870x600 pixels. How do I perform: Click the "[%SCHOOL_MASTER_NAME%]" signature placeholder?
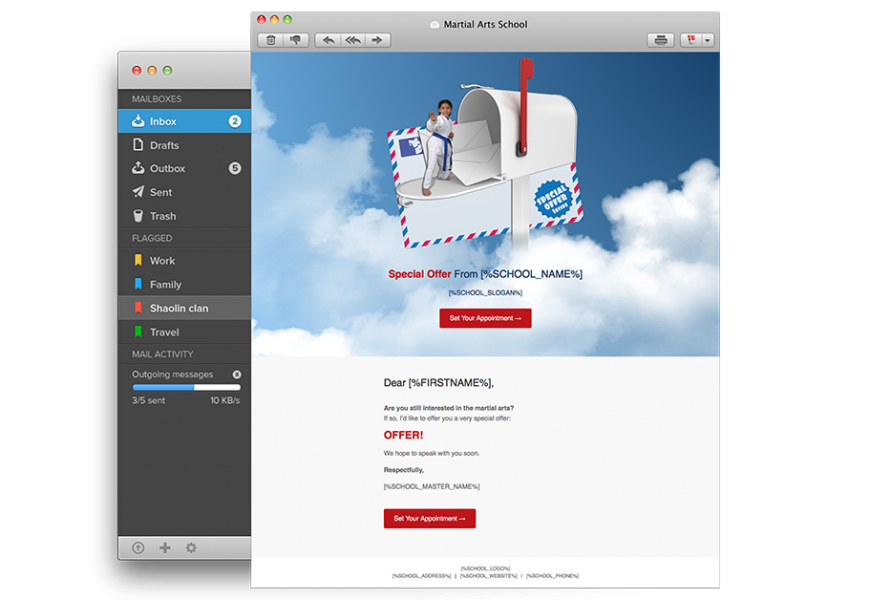click(432, 487)
